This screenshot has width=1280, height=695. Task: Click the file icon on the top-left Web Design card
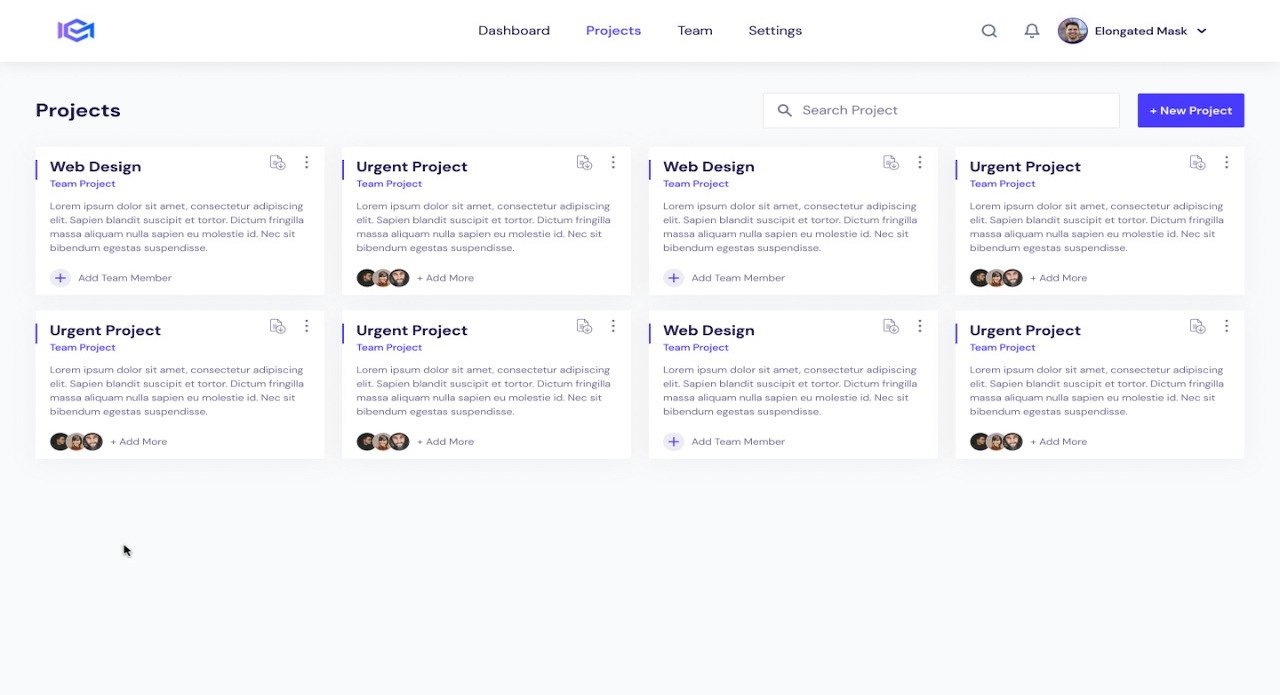tap(278, 162)
